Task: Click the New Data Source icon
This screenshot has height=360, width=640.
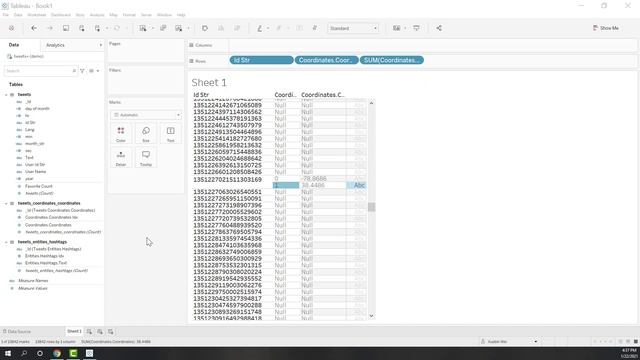Action: tap(82, 28)
